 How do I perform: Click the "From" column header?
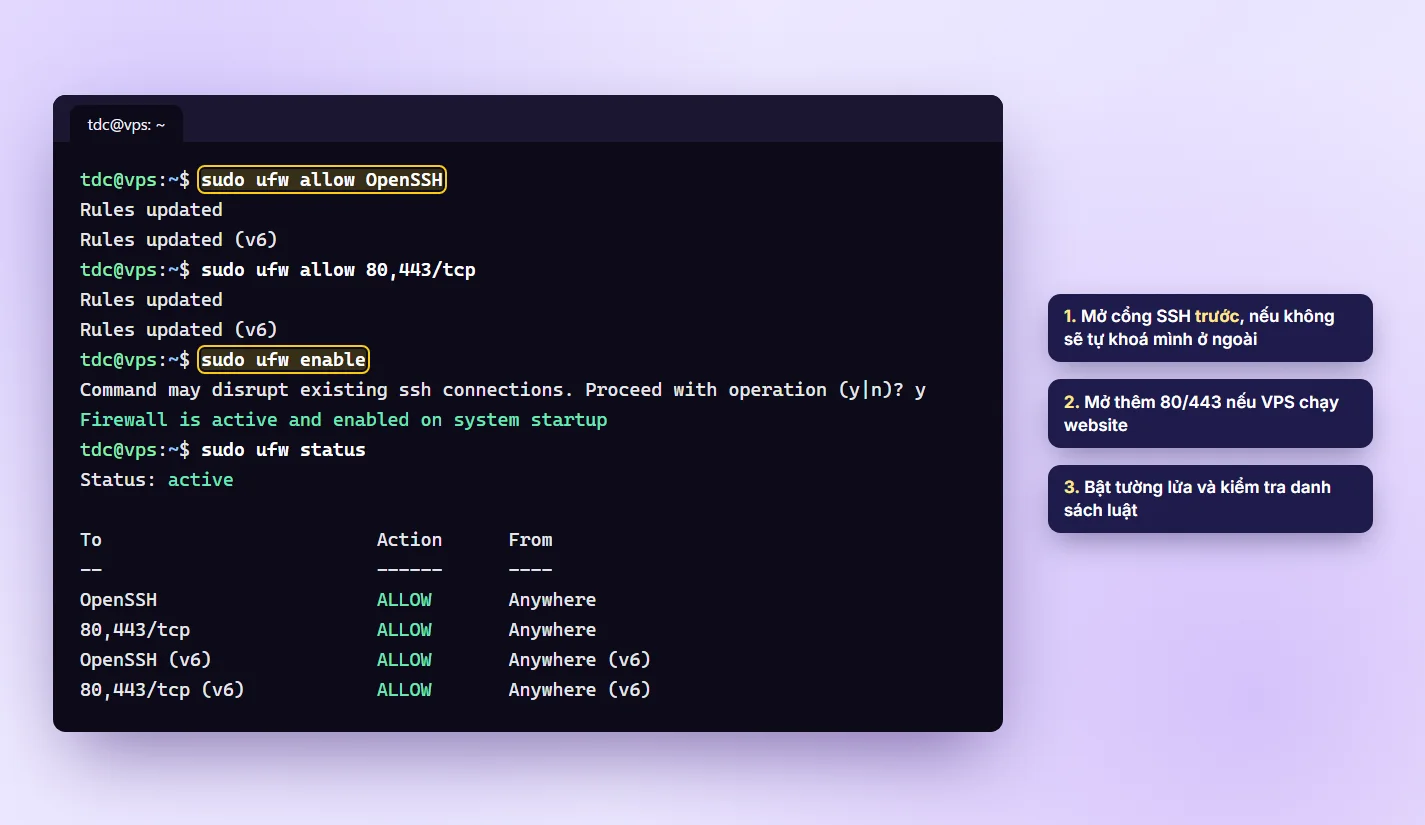click(x=530, y=540)
